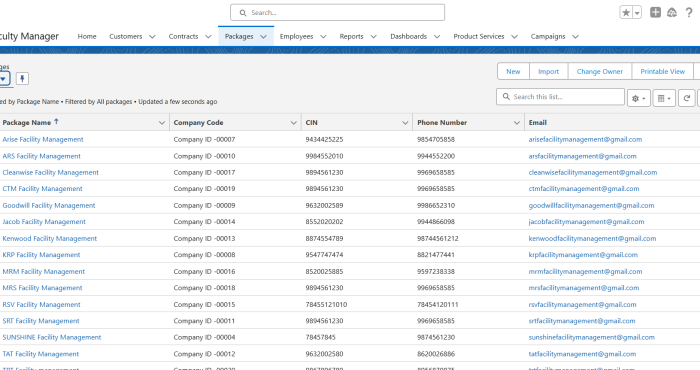Screen dimensions: 700x370
Task: Expand the Reports tab chevron
Action: (x=374, y=37)
